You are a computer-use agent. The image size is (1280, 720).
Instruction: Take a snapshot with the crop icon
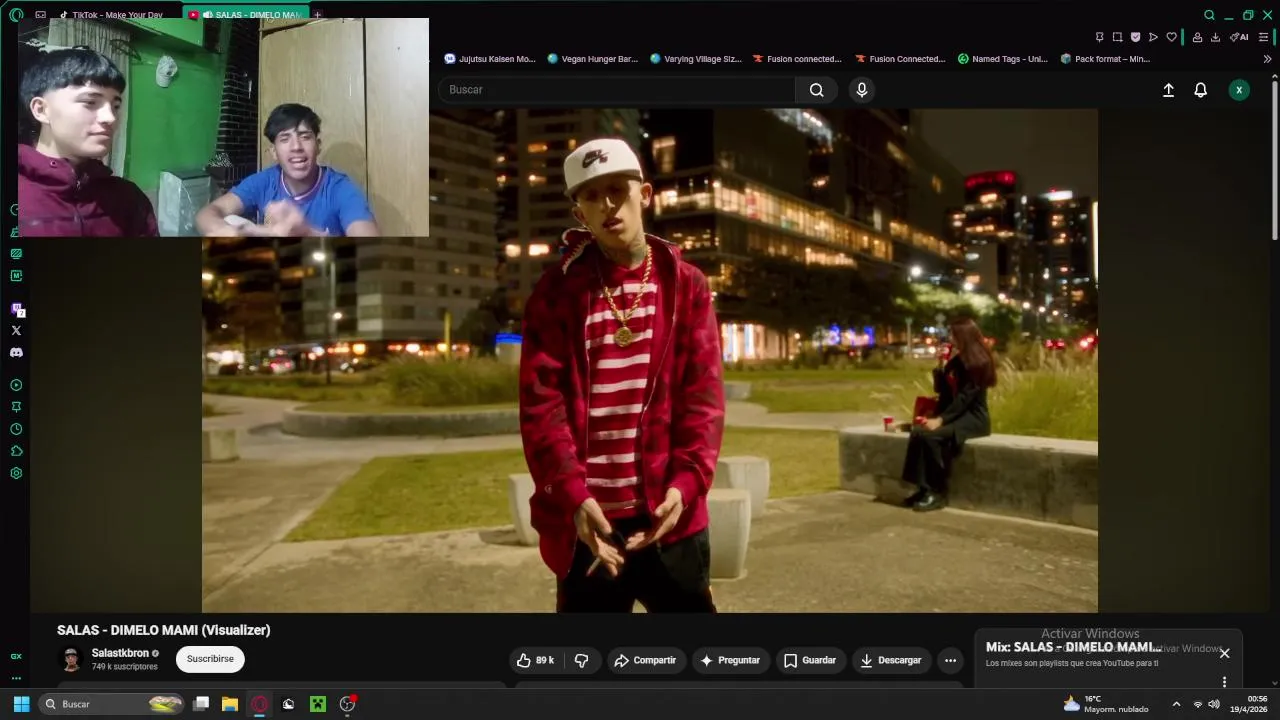pos(1117,37)
